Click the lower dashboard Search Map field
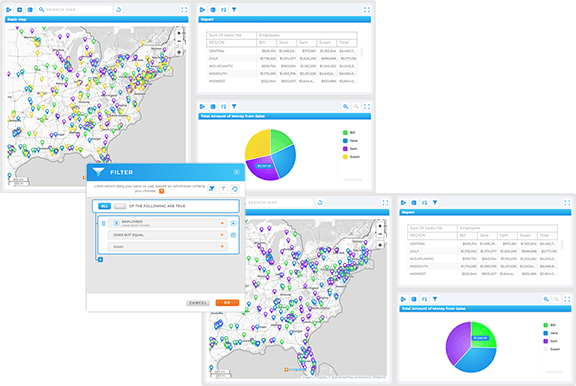Screen dimensions: 576x386 [279, 202]
